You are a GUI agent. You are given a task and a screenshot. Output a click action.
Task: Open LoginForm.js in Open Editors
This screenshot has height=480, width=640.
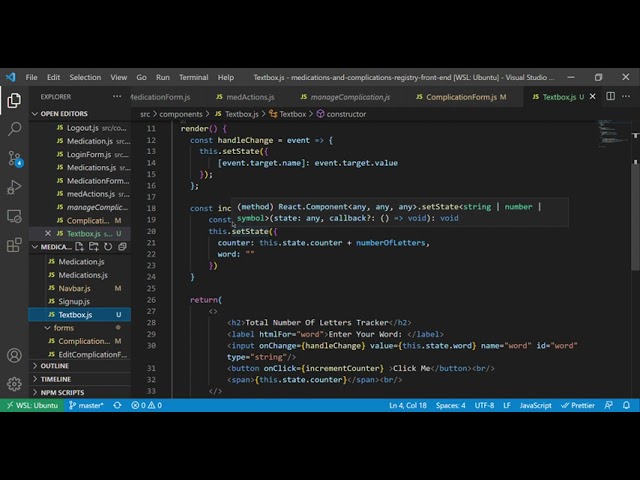(80, 154)
